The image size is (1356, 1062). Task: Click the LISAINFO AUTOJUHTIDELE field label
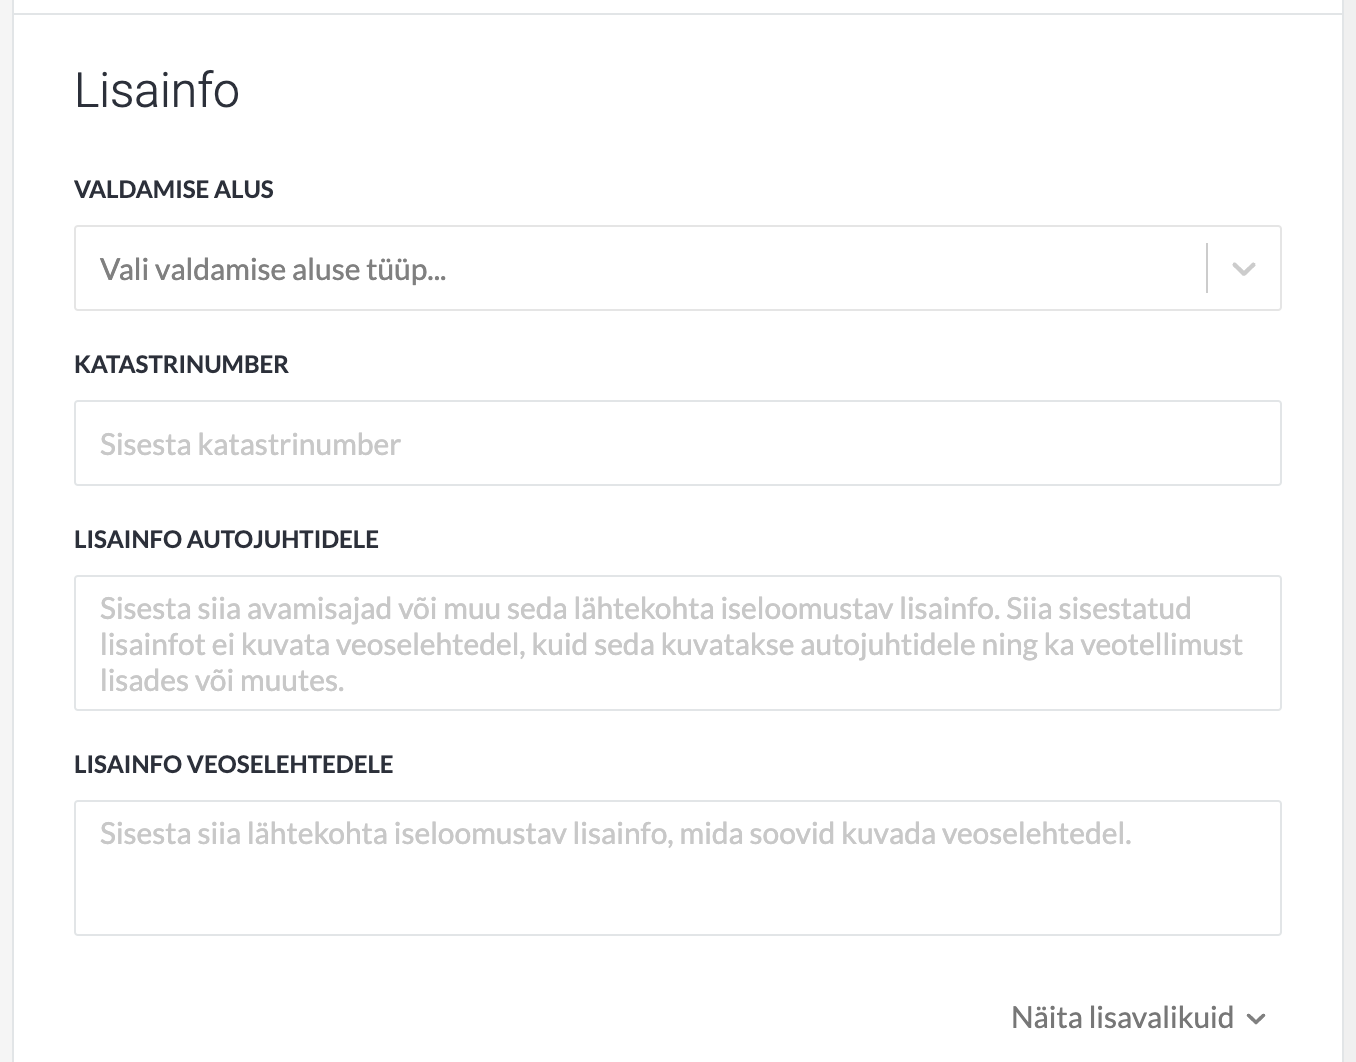coord(226,539)
